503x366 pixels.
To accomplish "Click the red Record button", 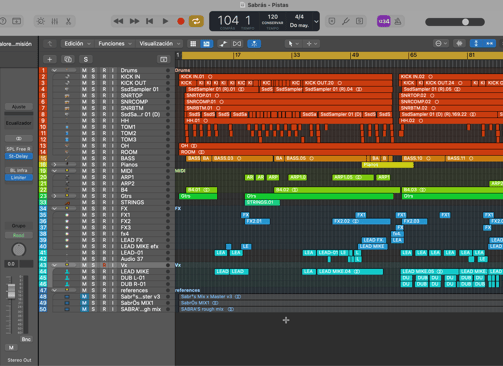I will [x=181, y=21].
